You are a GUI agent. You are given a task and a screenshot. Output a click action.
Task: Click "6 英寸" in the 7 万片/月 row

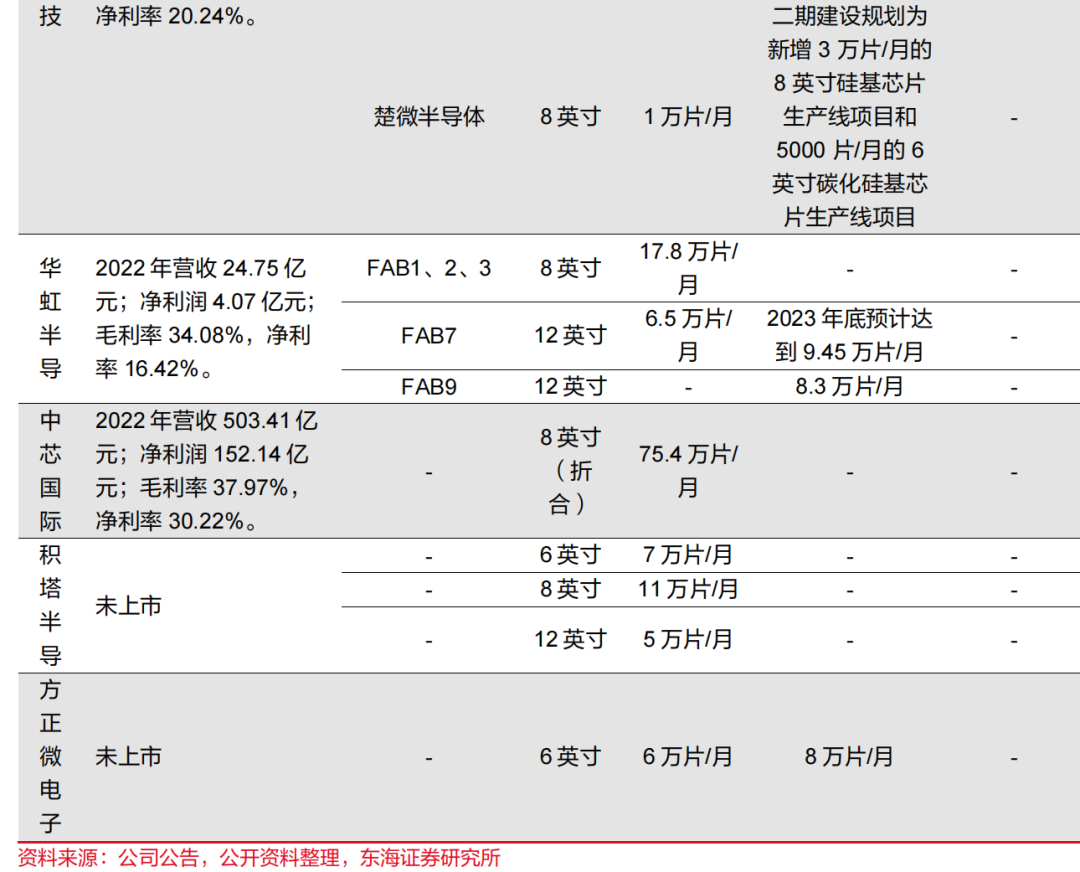coord(570,555)
